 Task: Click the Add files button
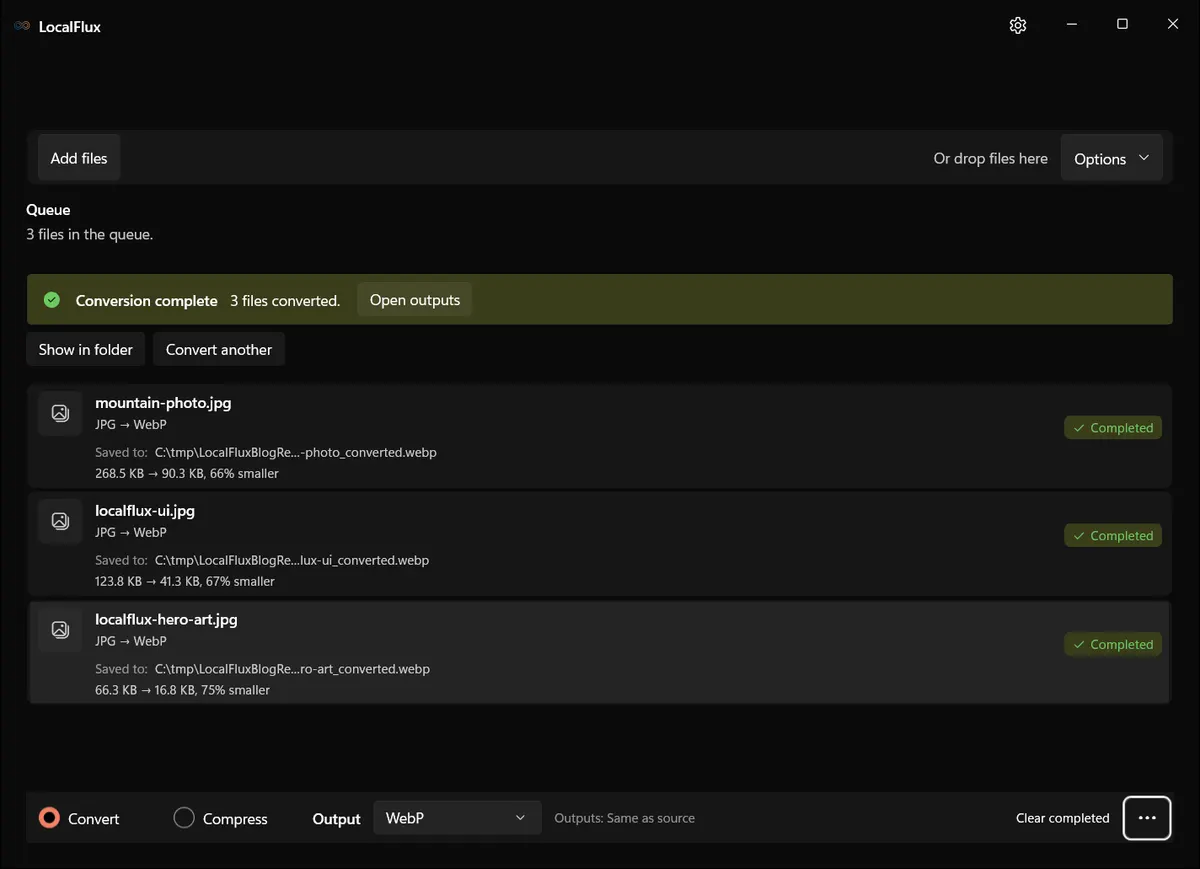pos(79,158)
